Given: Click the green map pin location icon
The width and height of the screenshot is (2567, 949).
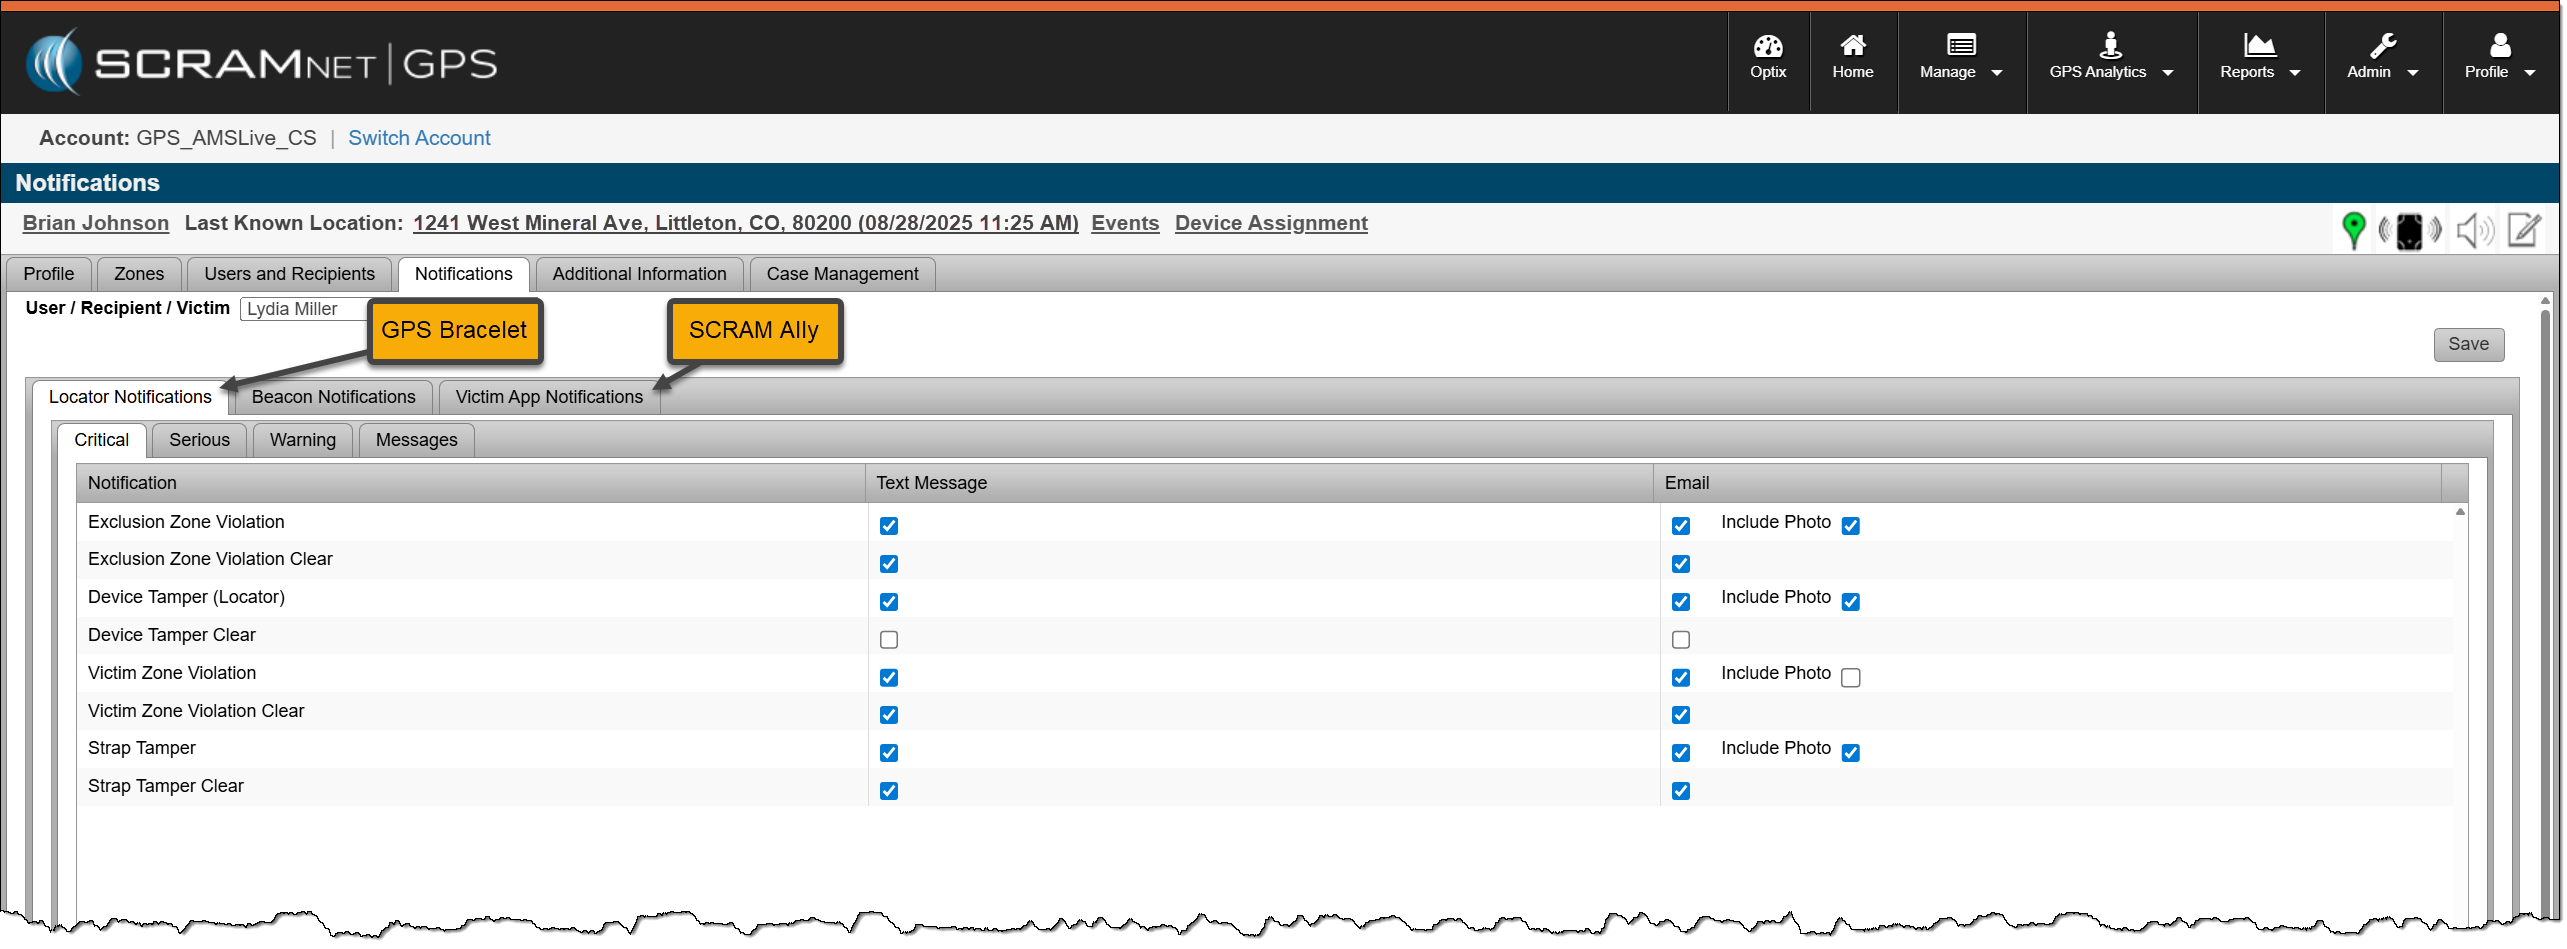Looking at the screenshot, I should click(x=2353, y=230).
